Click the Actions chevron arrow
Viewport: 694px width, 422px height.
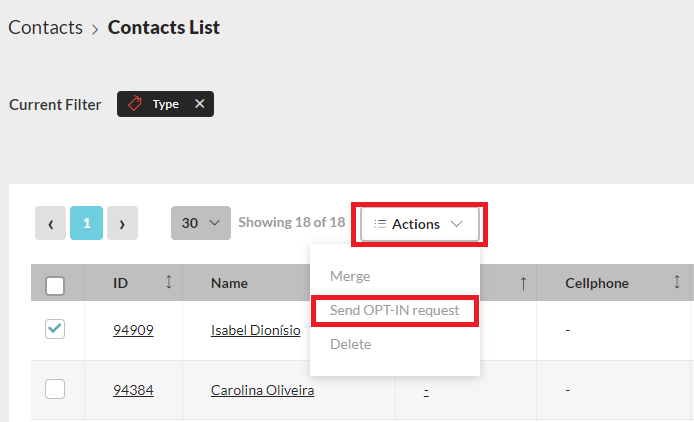[457, 224]
